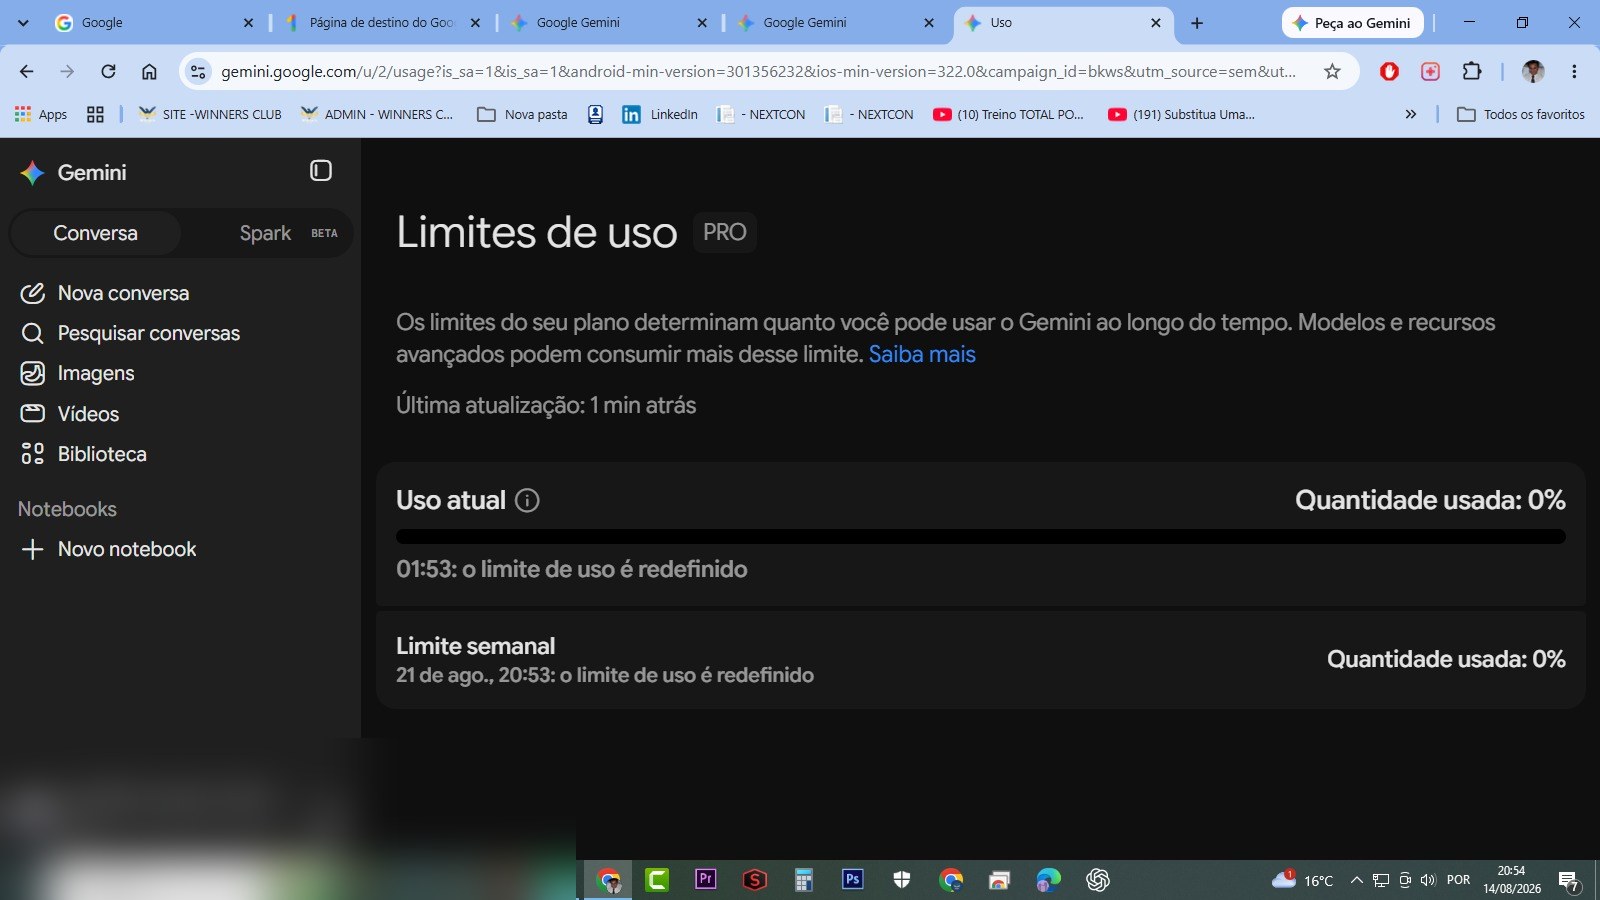Screen dimensions: 1600x900
Task: Open a new browser tab
Action: [x=1197, y=22]
